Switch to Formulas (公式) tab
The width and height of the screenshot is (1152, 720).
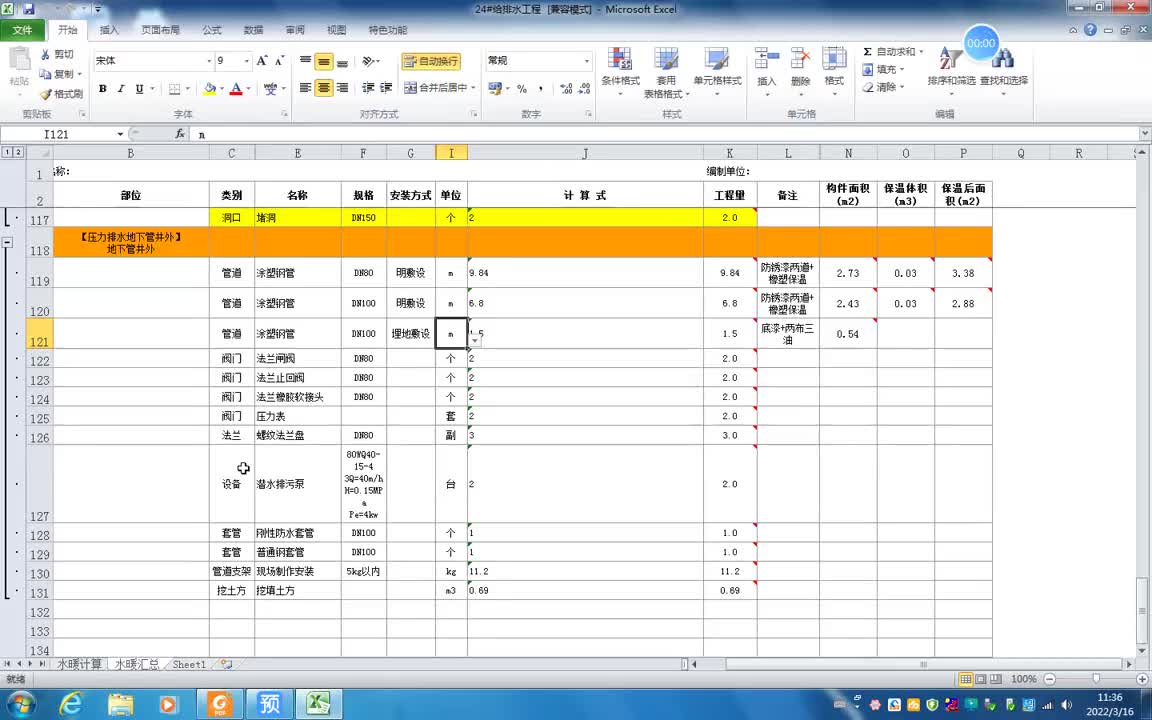click(212, 30)
